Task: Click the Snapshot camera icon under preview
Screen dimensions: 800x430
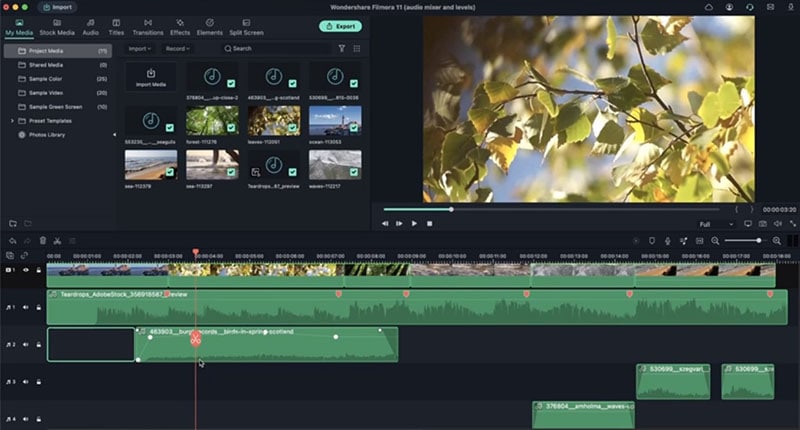Action: (763, 224)
